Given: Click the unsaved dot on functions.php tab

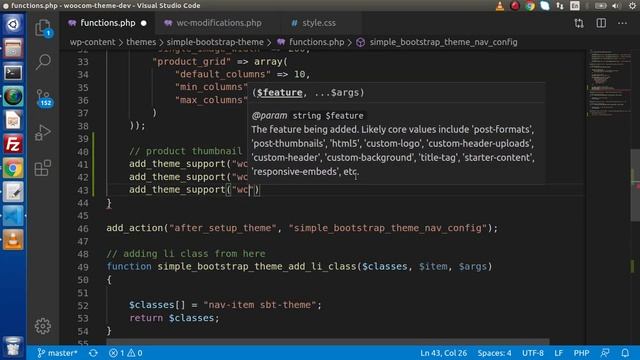Looking at the screenshot, I should tap(144, 23).
